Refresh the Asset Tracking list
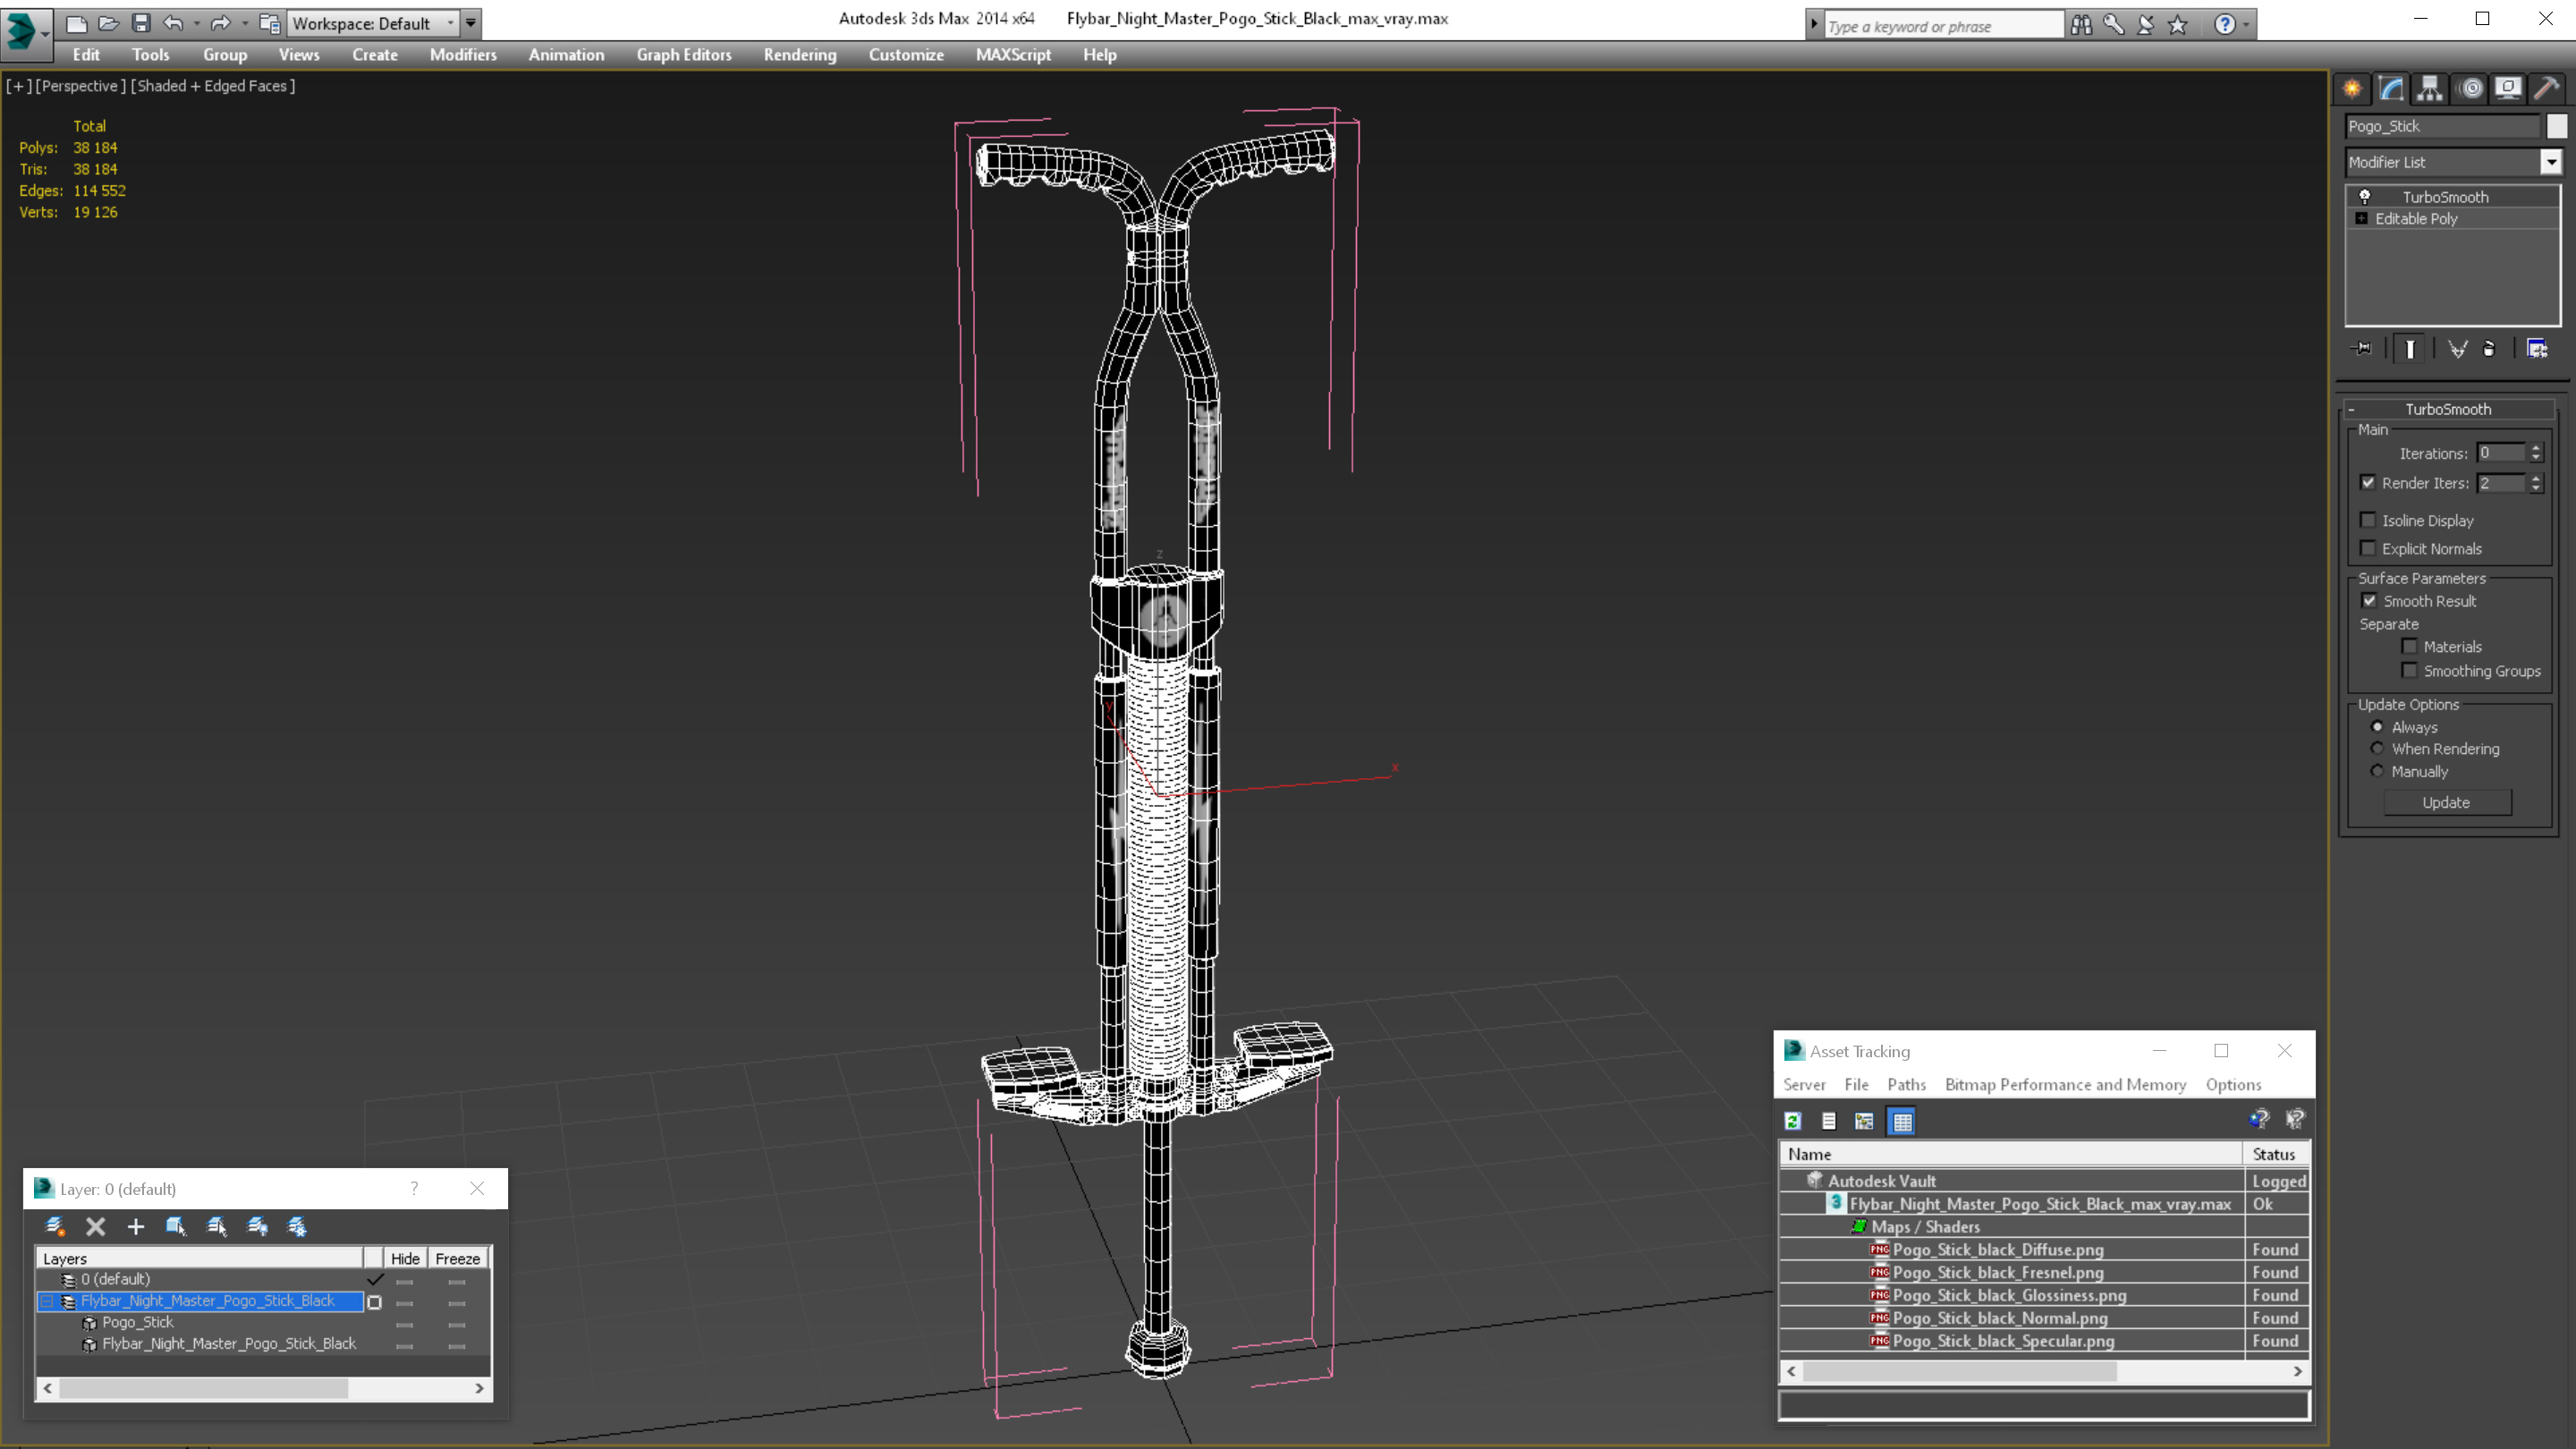Viewport: 2576px width, 1449px height. click(1793, 1121)
